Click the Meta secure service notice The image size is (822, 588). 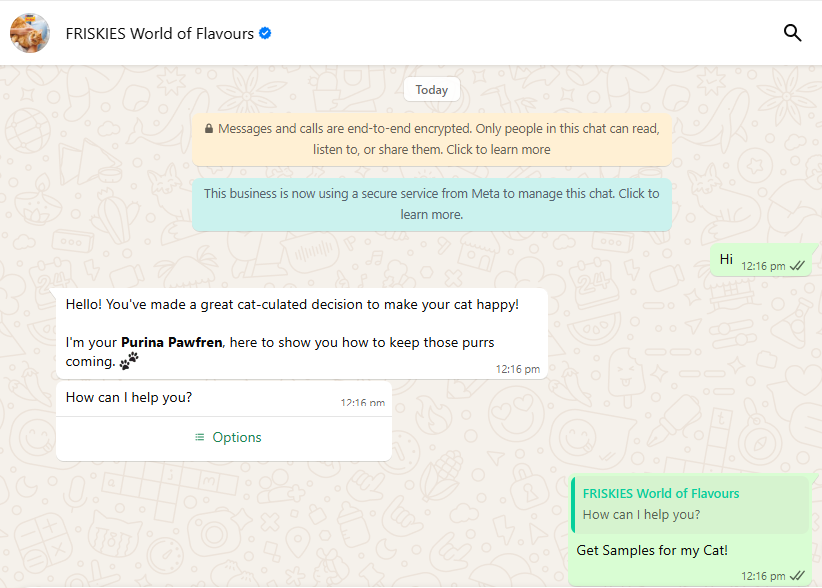[x=432, y=204]
